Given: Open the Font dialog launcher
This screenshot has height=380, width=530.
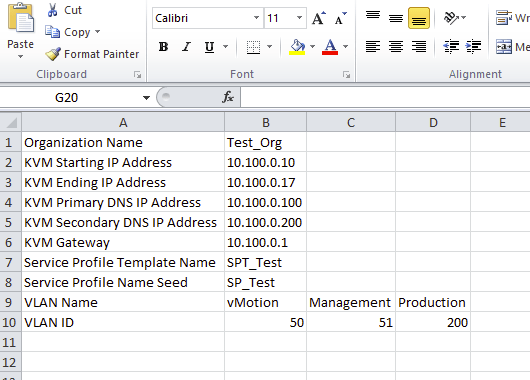Looking at the screenshot, I should point(346,74).
